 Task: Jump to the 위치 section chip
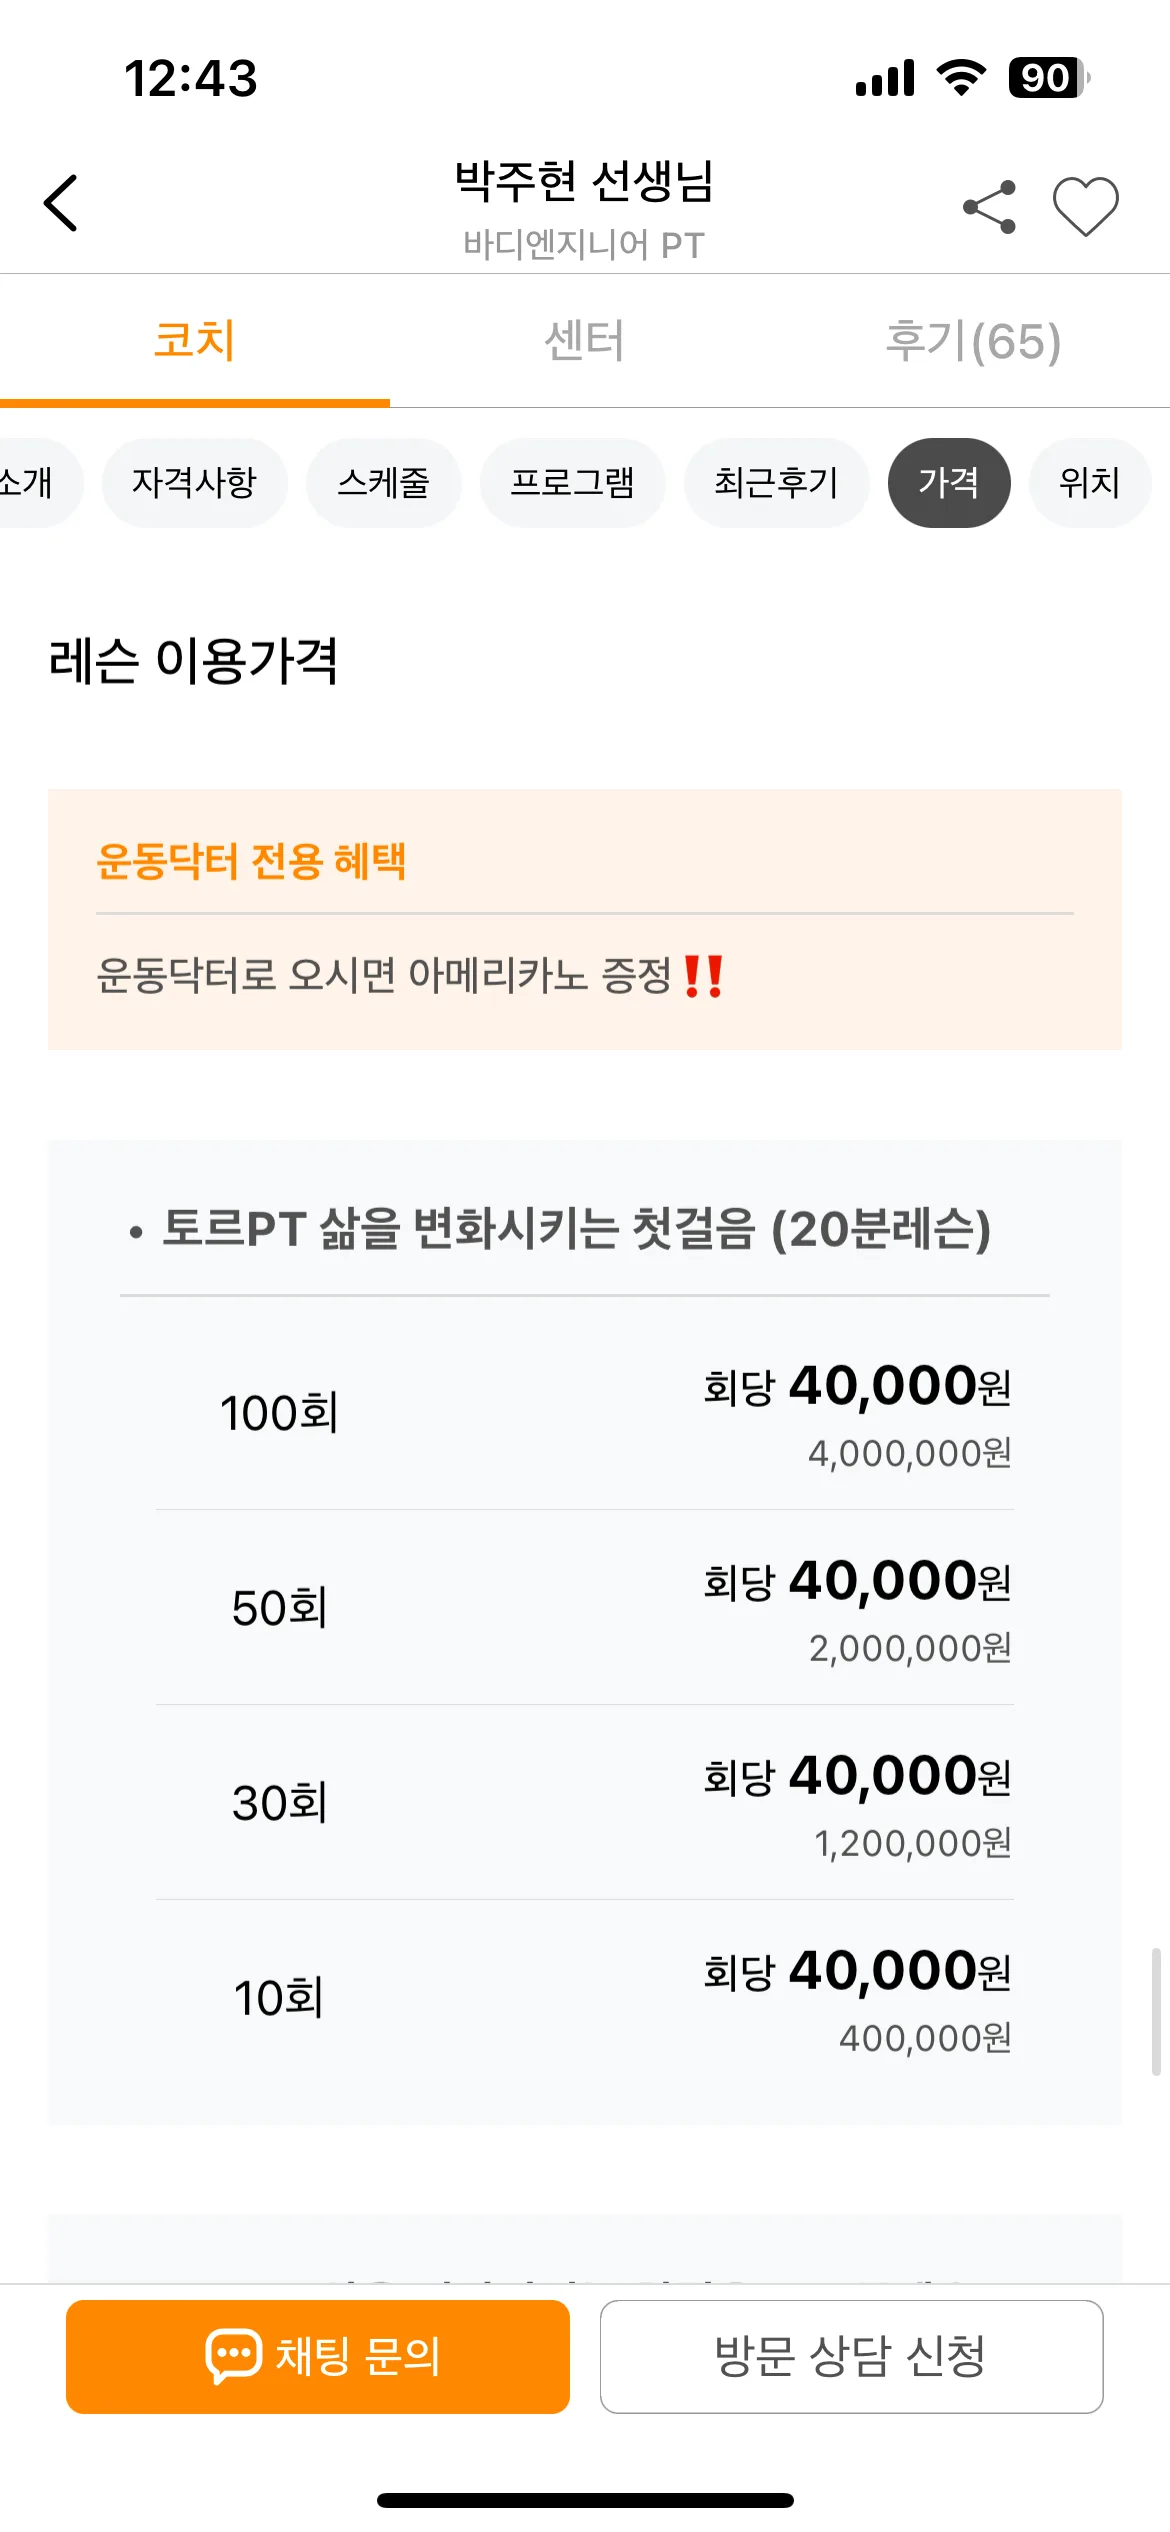[x=1090, y=483]
